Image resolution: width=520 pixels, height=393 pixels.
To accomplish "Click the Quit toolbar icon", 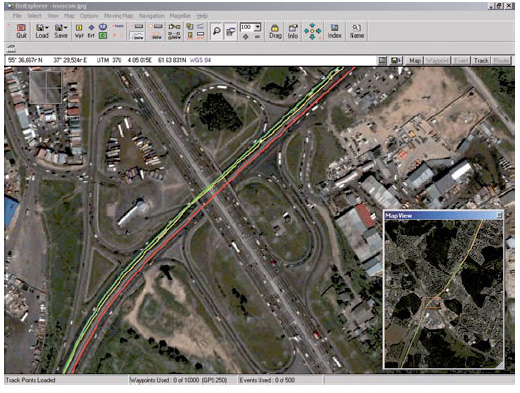I will [21, 31].
